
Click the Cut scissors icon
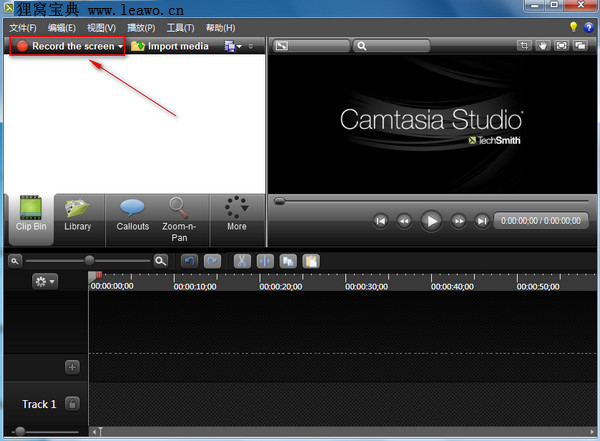[242, 261]
